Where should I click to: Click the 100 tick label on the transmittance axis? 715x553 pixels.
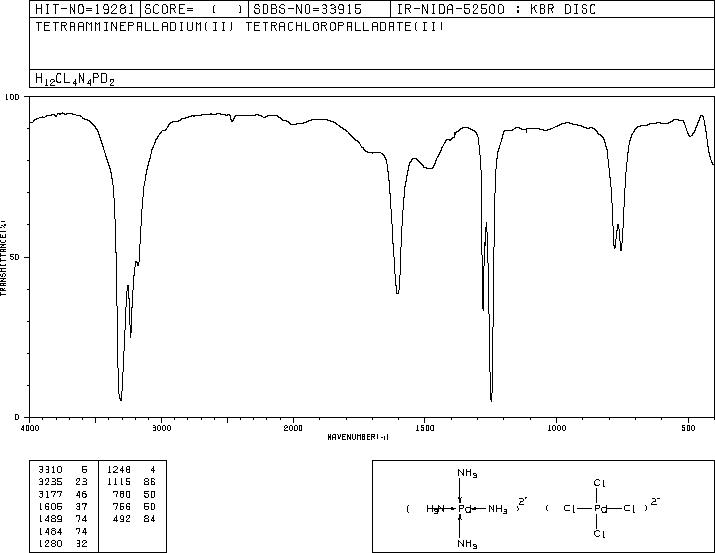[x=13, y=97]
